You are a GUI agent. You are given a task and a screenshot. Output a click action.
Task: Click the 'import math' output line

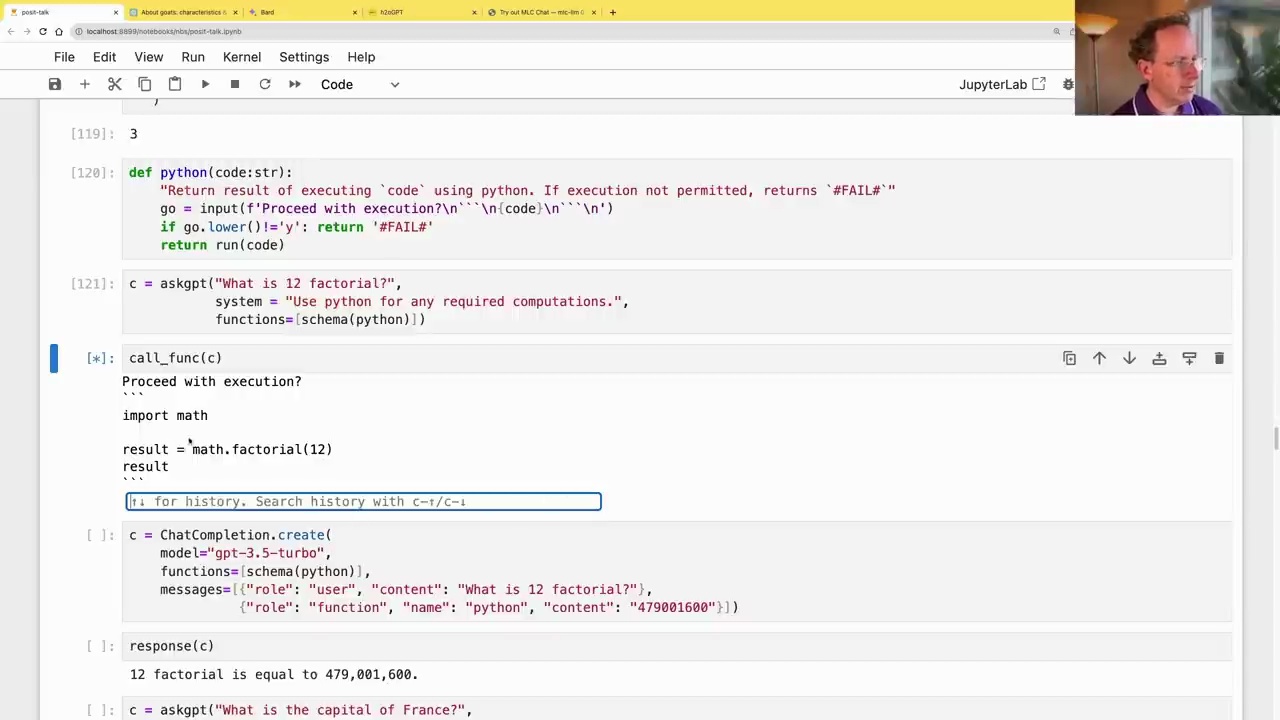coord(165,415)
